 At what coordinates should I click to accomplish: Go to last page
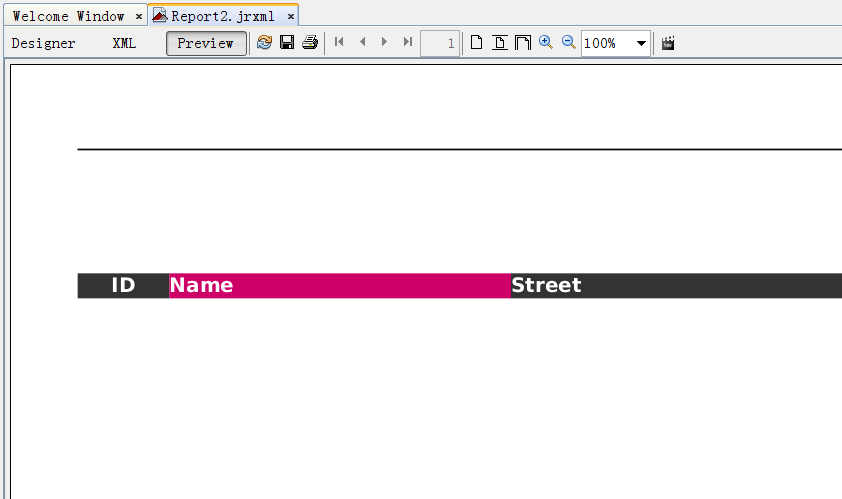[408, 42]
